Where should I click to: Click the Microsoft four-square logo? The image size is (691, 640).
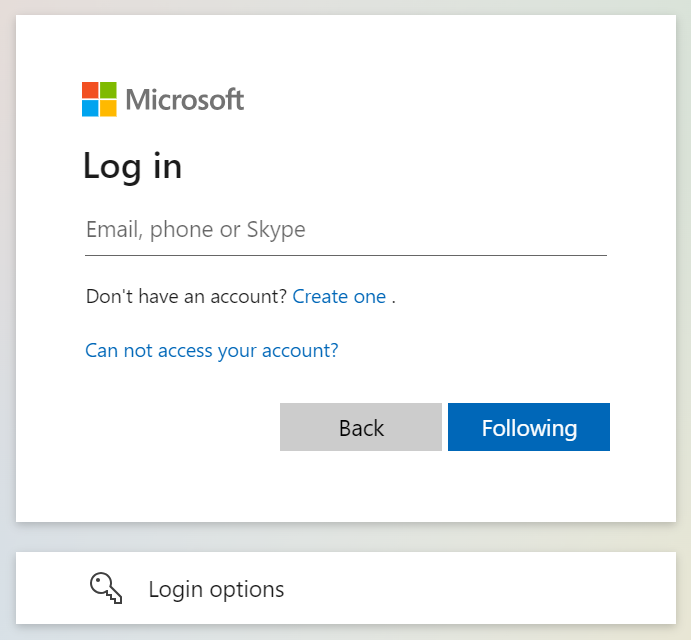pyautogui.click(x=99, y=99)
